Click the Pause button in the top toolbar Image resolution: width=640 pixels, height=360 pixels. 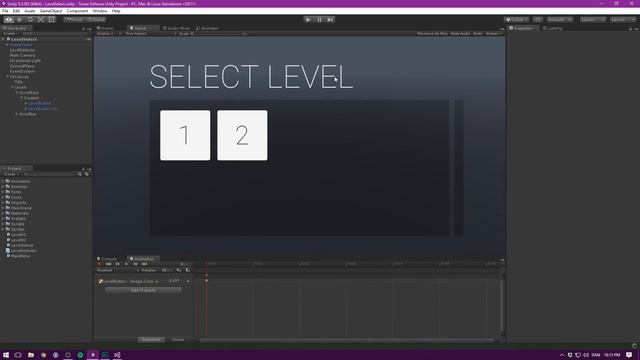pyautogui.click(x=319, y=20)
